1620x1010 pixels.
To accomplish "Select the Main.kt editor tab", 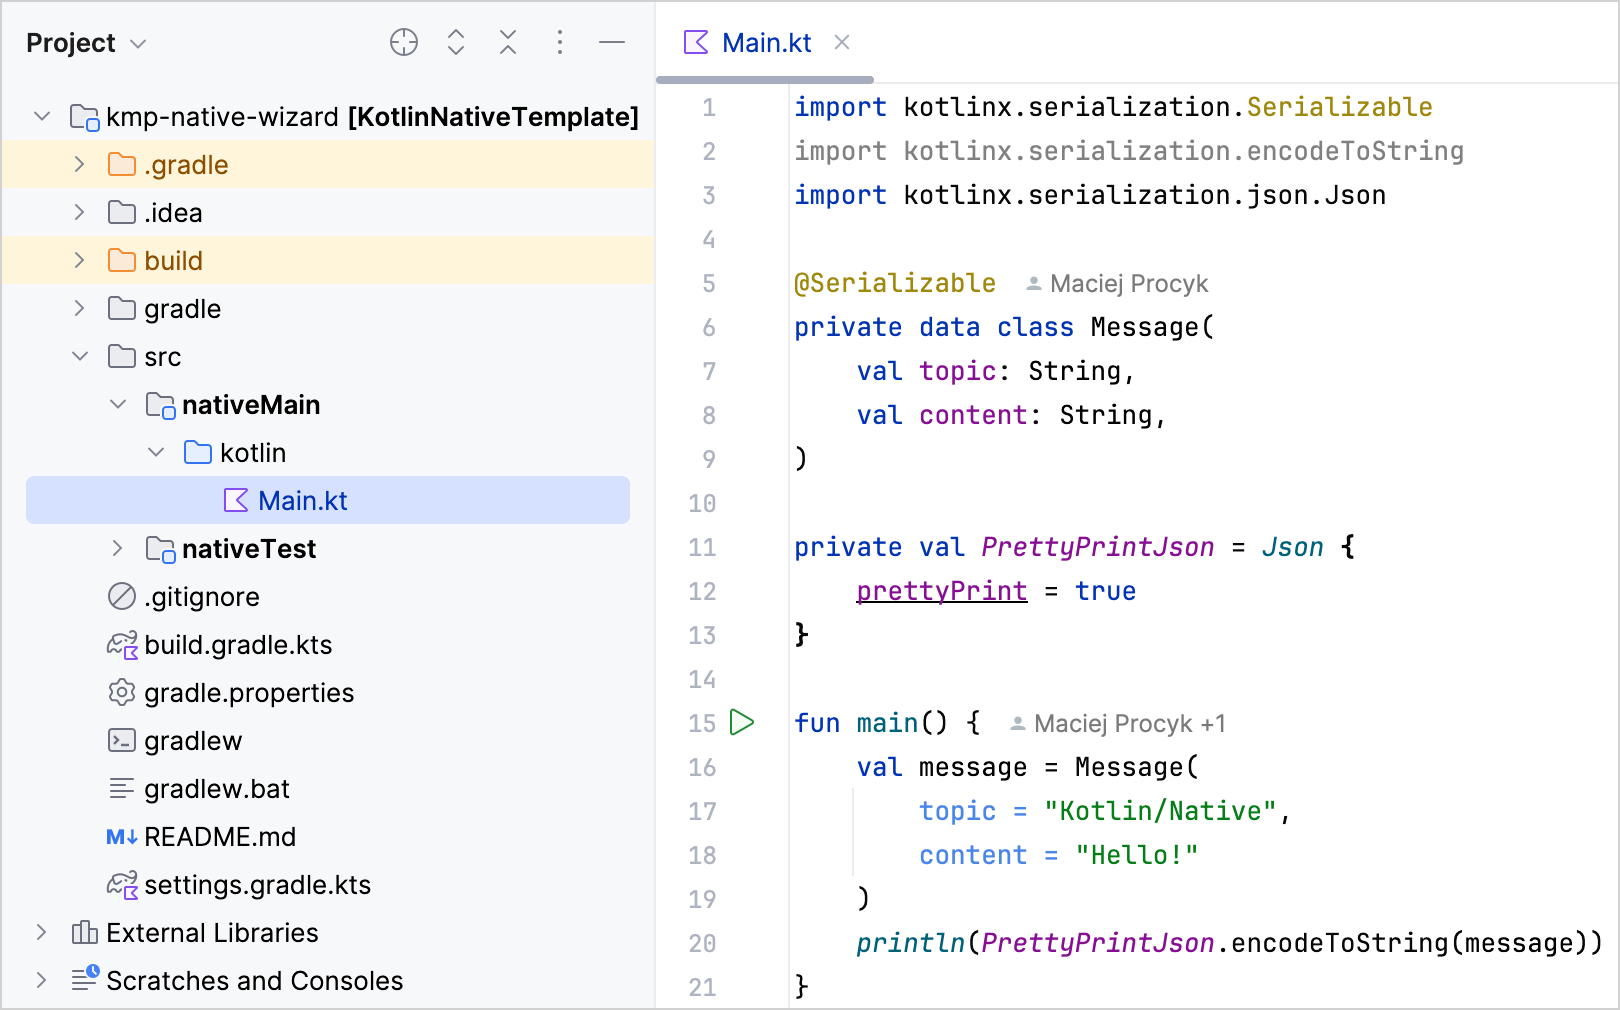I will click(x=767, y=42).
